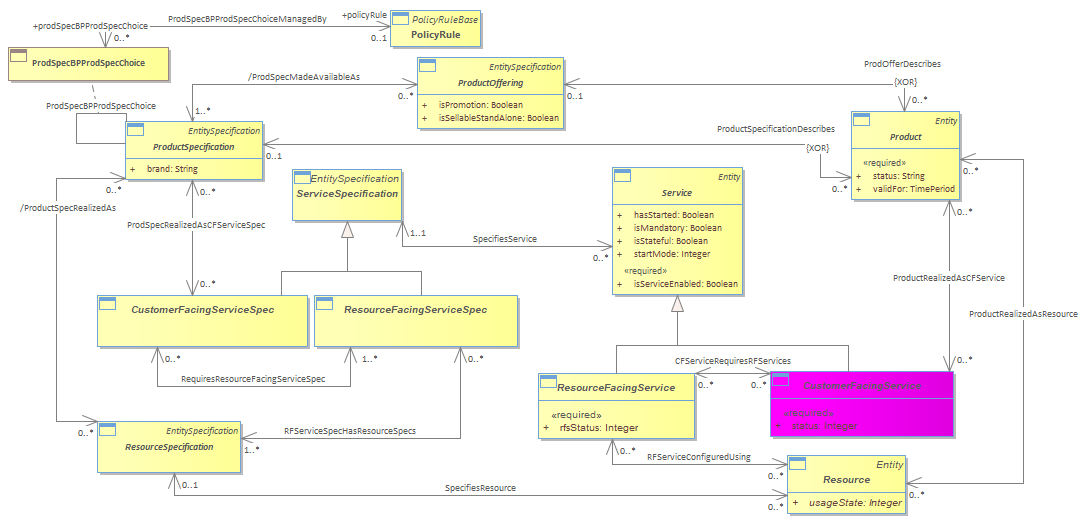
Task: Click the class icon in ResourceSpecification box
Action: tap(108, 430)
